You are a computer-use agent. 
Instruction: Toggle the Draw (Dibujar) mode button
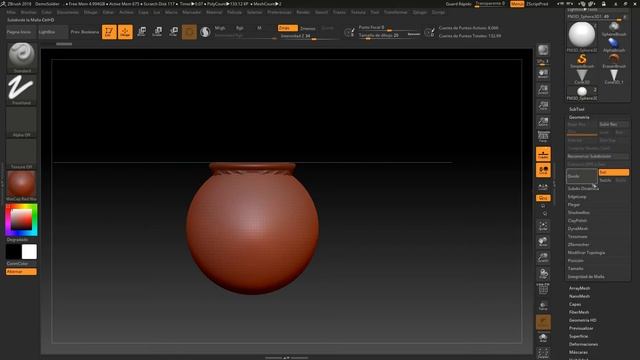click(x=125, y=32)
